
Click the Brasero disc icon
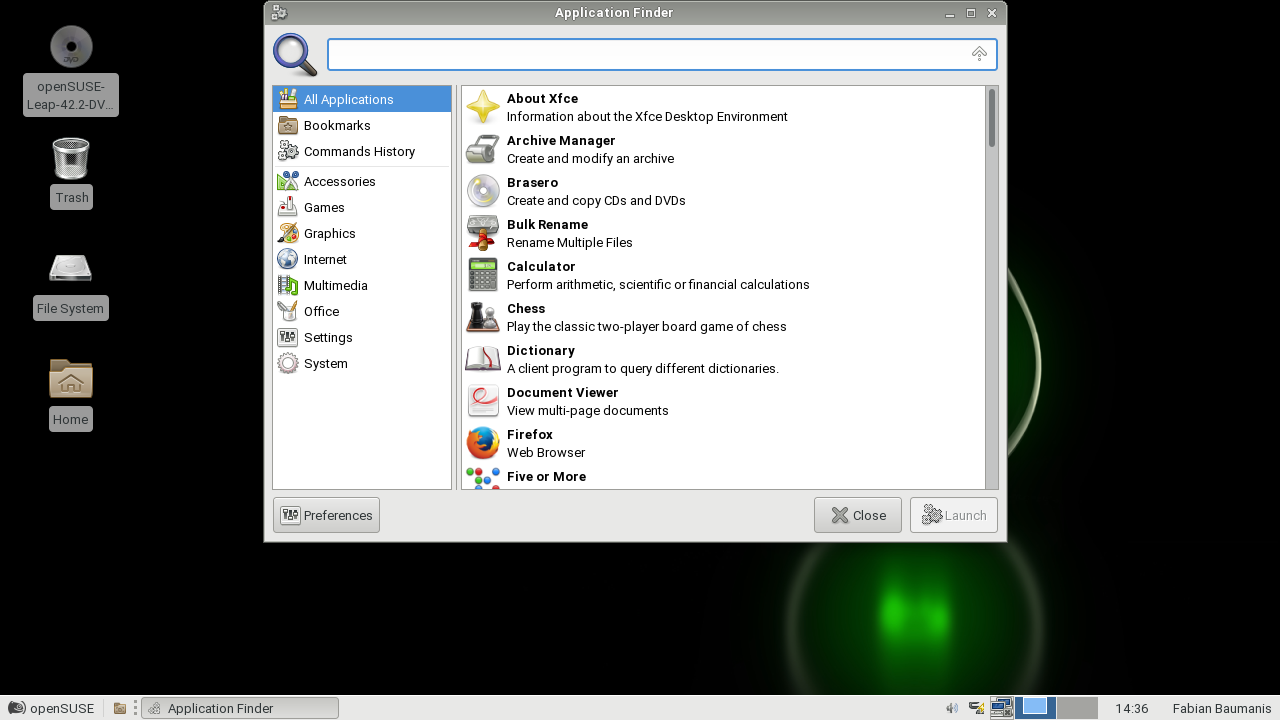(x=483, y=191)
